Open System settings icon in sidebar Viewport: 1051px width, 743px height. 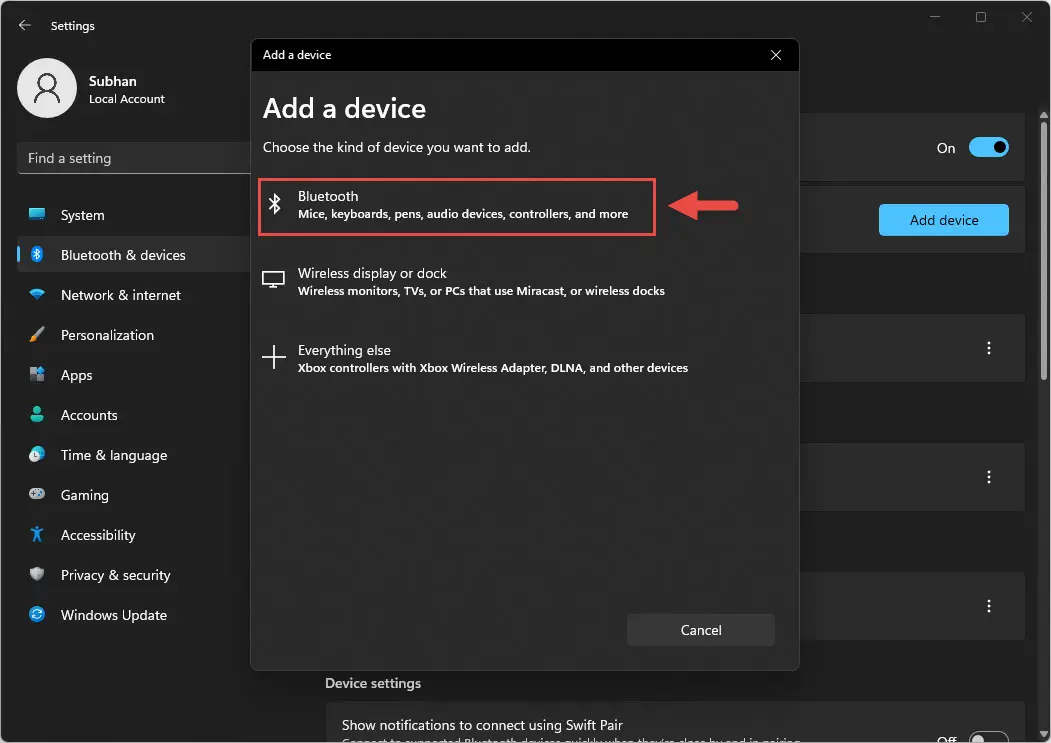click(x=37, y=215)
